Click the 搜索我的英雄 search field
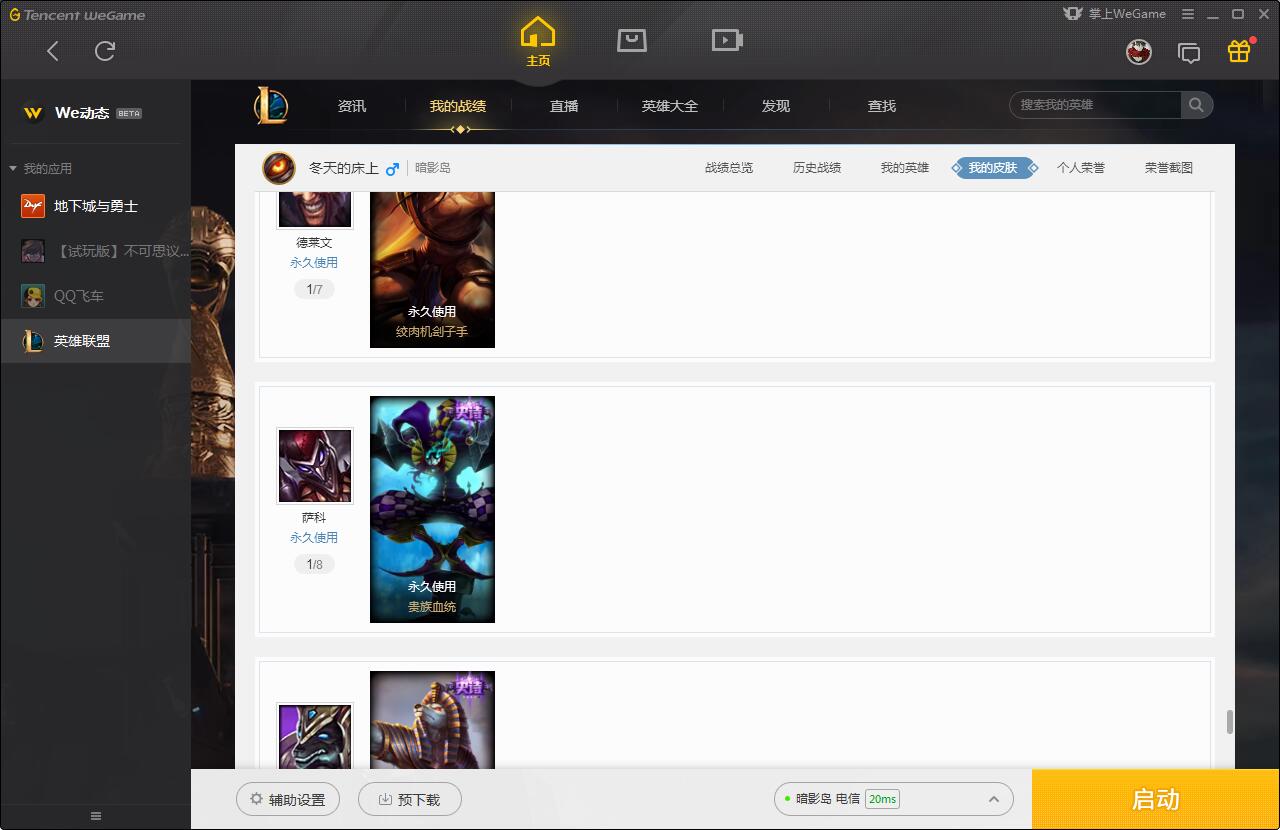The image size is (1280, 830). pyautogui.click(x=1096, y=105)
